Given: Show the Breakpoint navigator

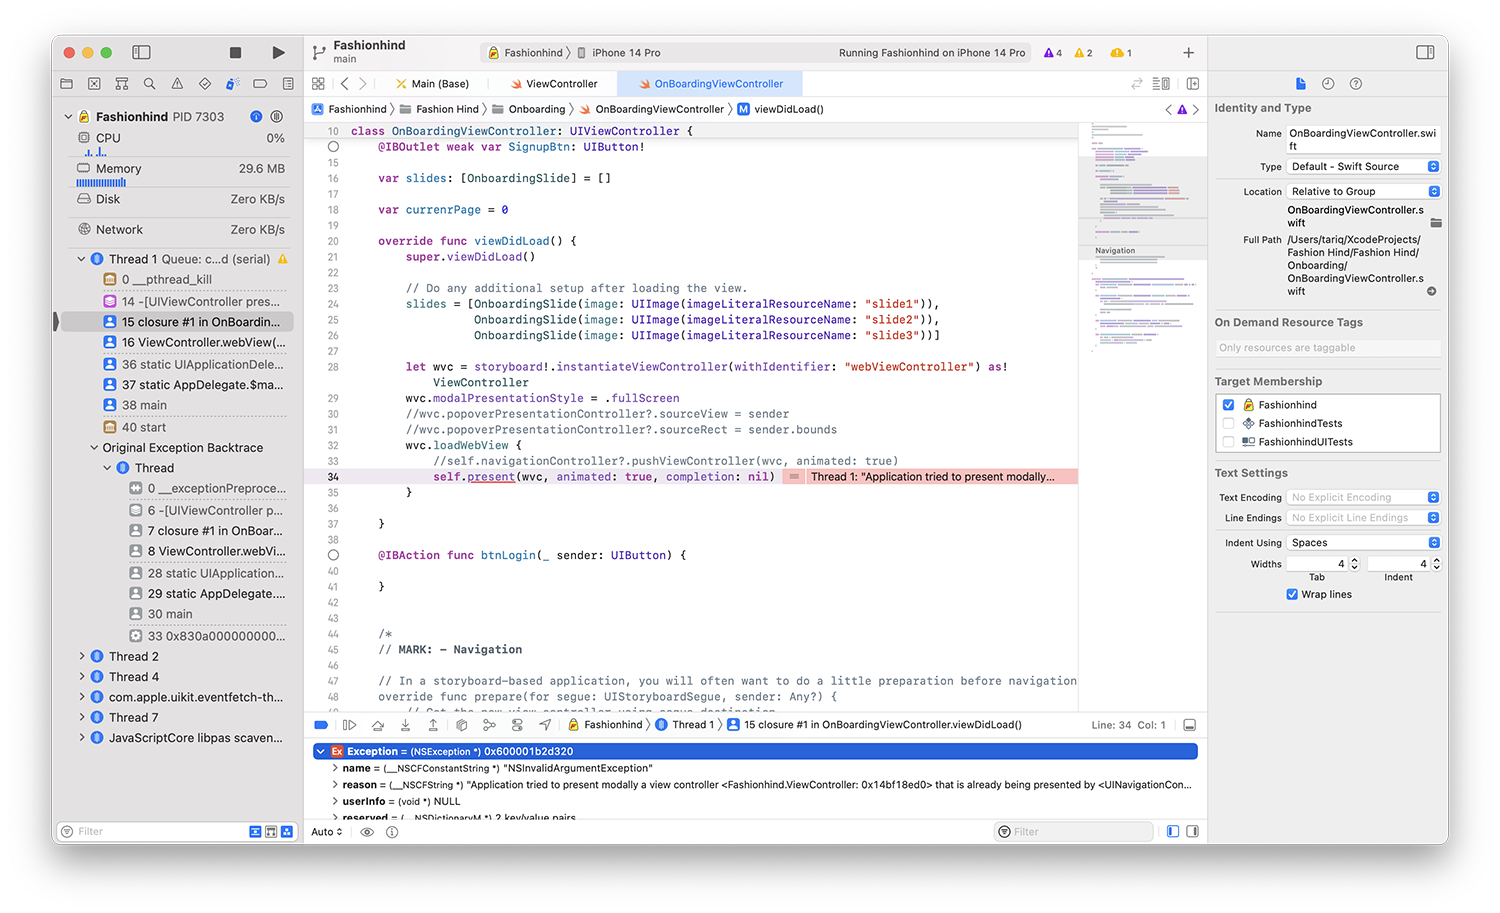Looking at the screenshot, I should [260, 84].
